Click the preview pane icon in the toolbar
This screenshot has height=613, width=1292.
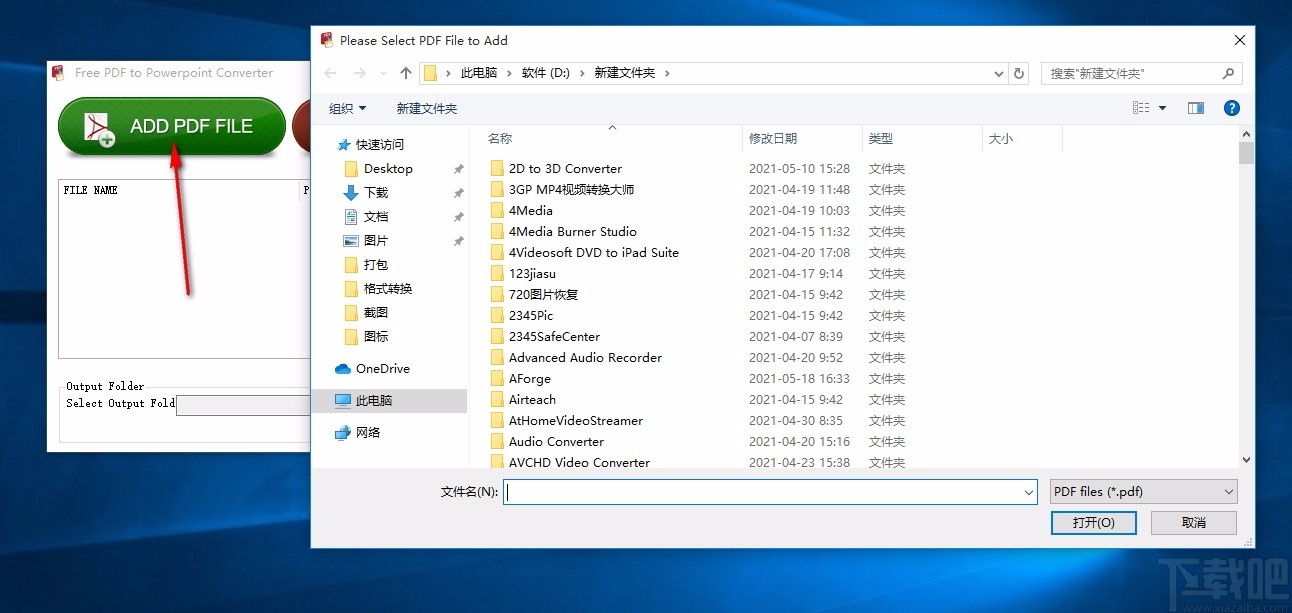[1195, 108]
